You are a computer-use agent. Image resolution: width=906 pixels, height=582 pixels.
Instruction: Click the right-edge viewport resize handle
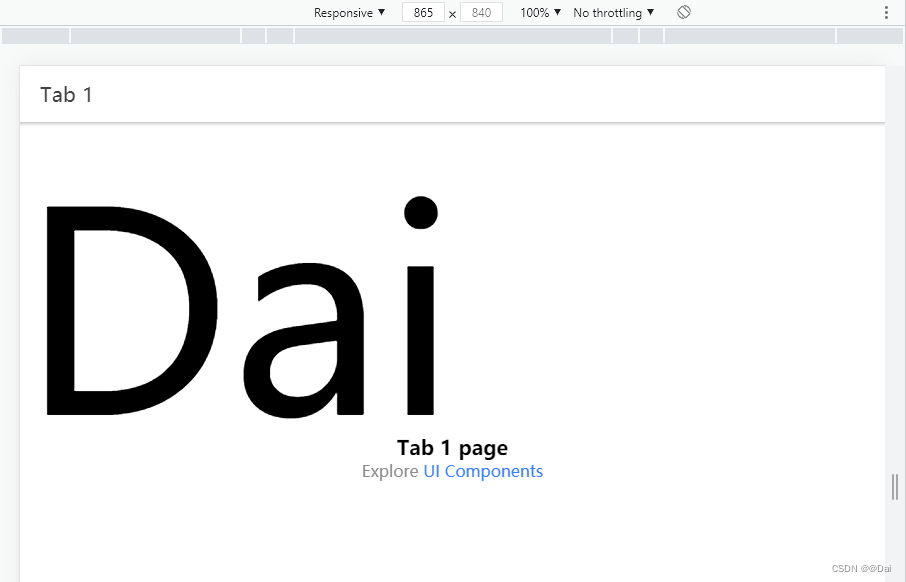click(895, 487)
